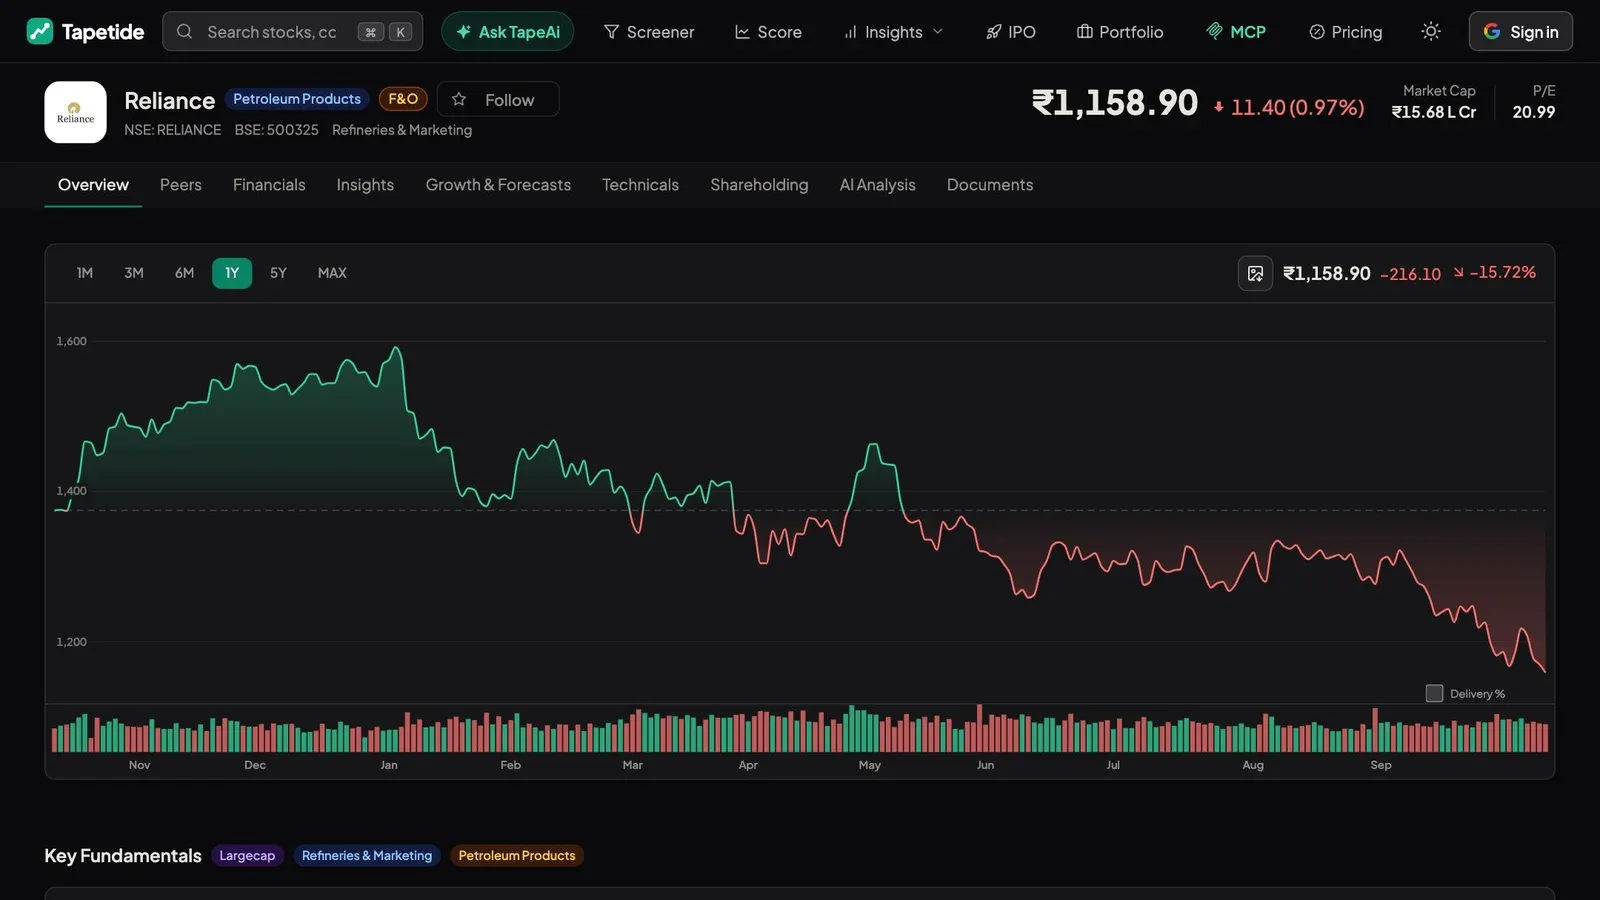Click the -15.72% chart change value

pyautogui.click(x=1495, y=272)
